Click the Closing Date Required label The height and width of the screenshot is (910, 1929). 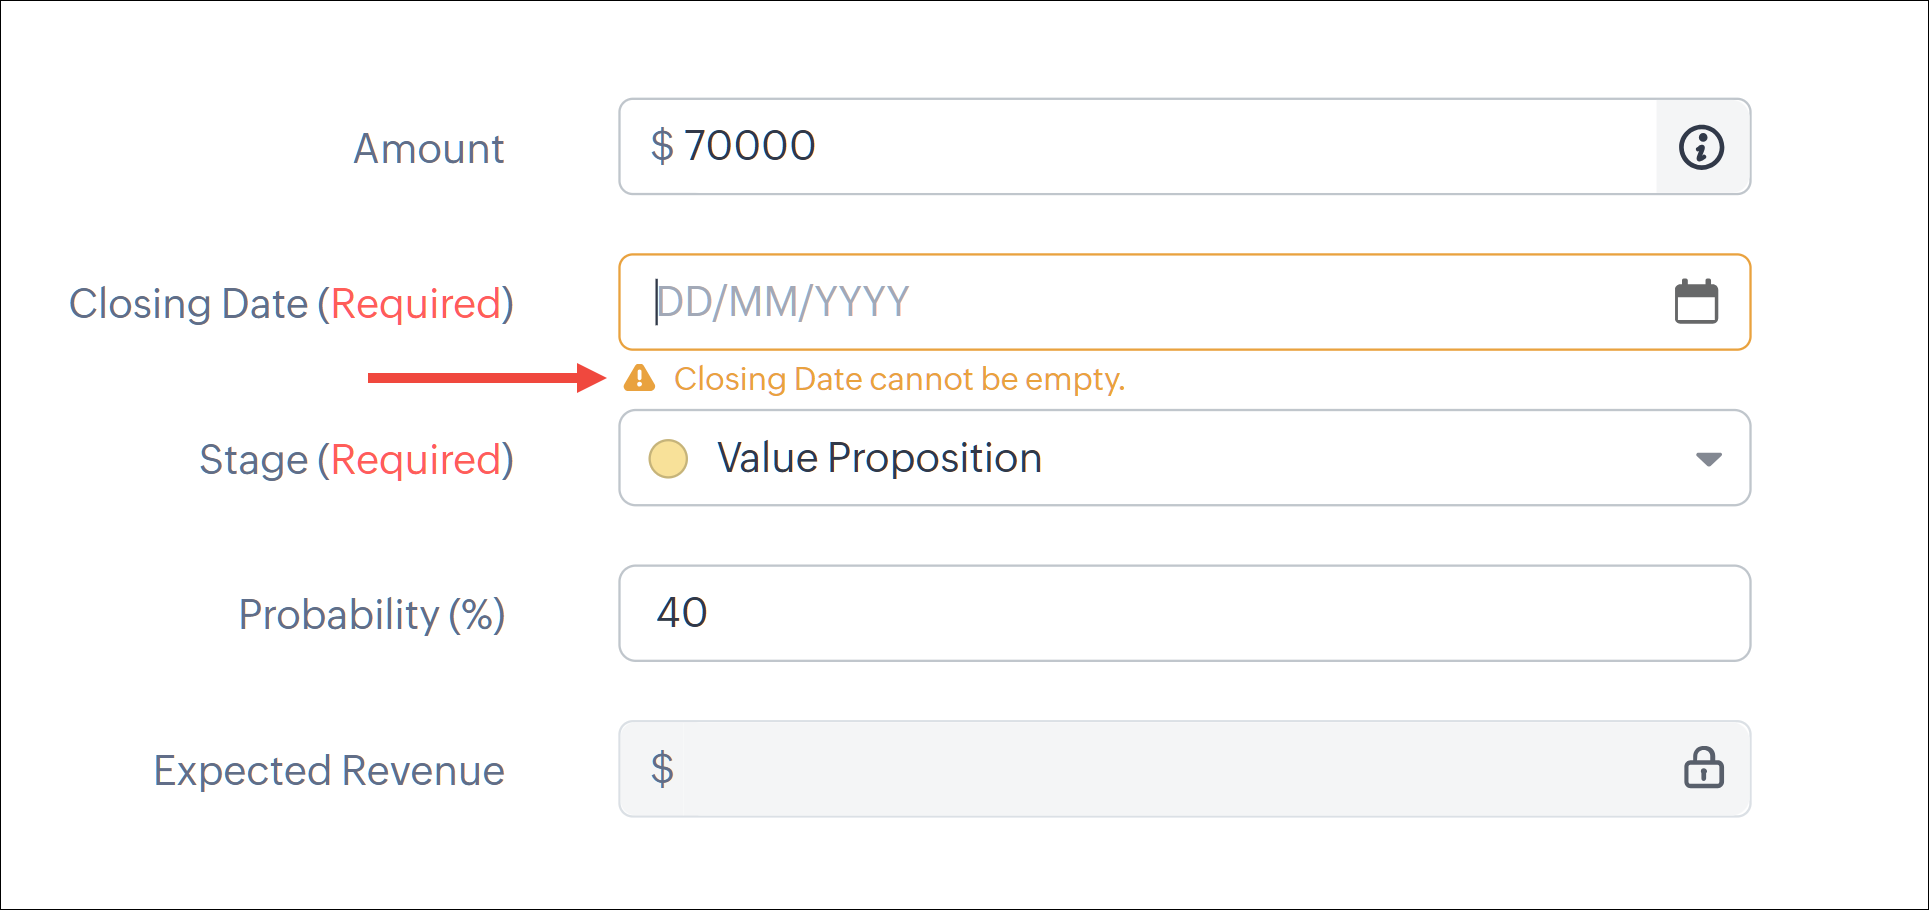click(290, 303)
